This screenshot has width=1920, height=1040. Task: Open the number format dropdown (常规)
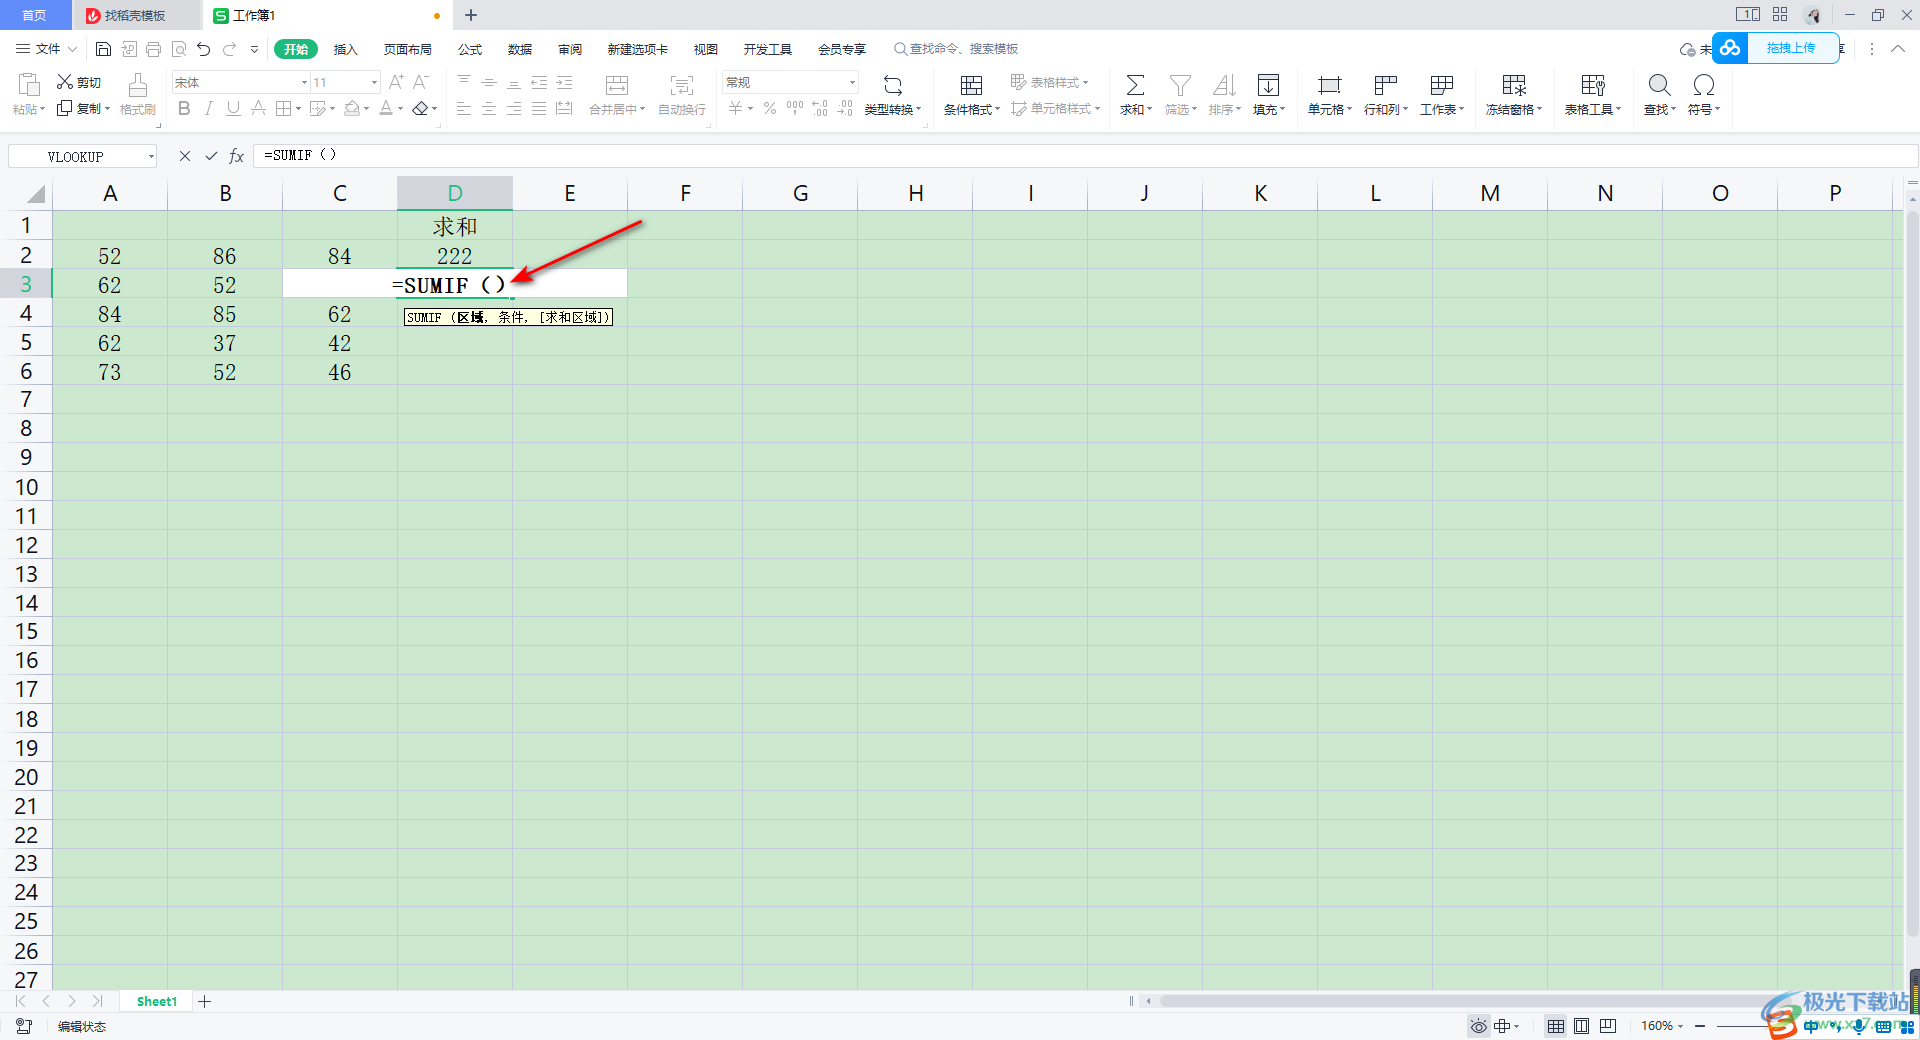[852, 82]
